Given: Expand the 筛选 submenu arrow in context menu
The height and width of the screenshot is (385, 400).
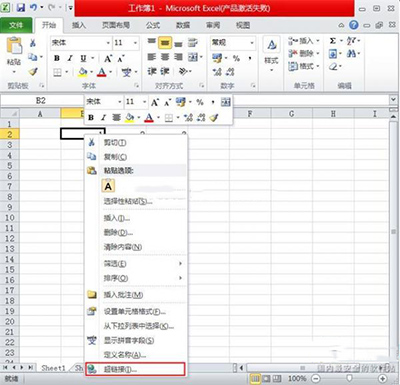Looking at the screenshot, I should pyautogui.click(x=180, y=264).
